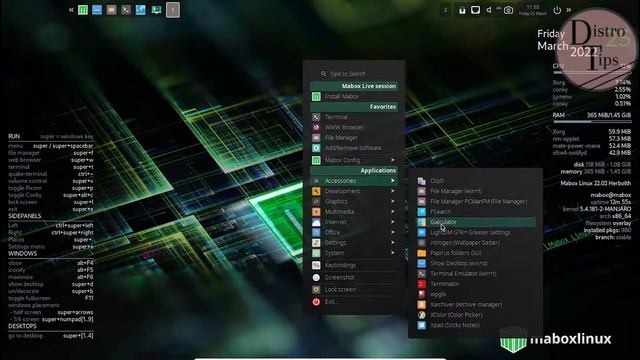Open Xpad (Sticky Notes)
The width and height of the screenshot is (640, 360).
476,325
